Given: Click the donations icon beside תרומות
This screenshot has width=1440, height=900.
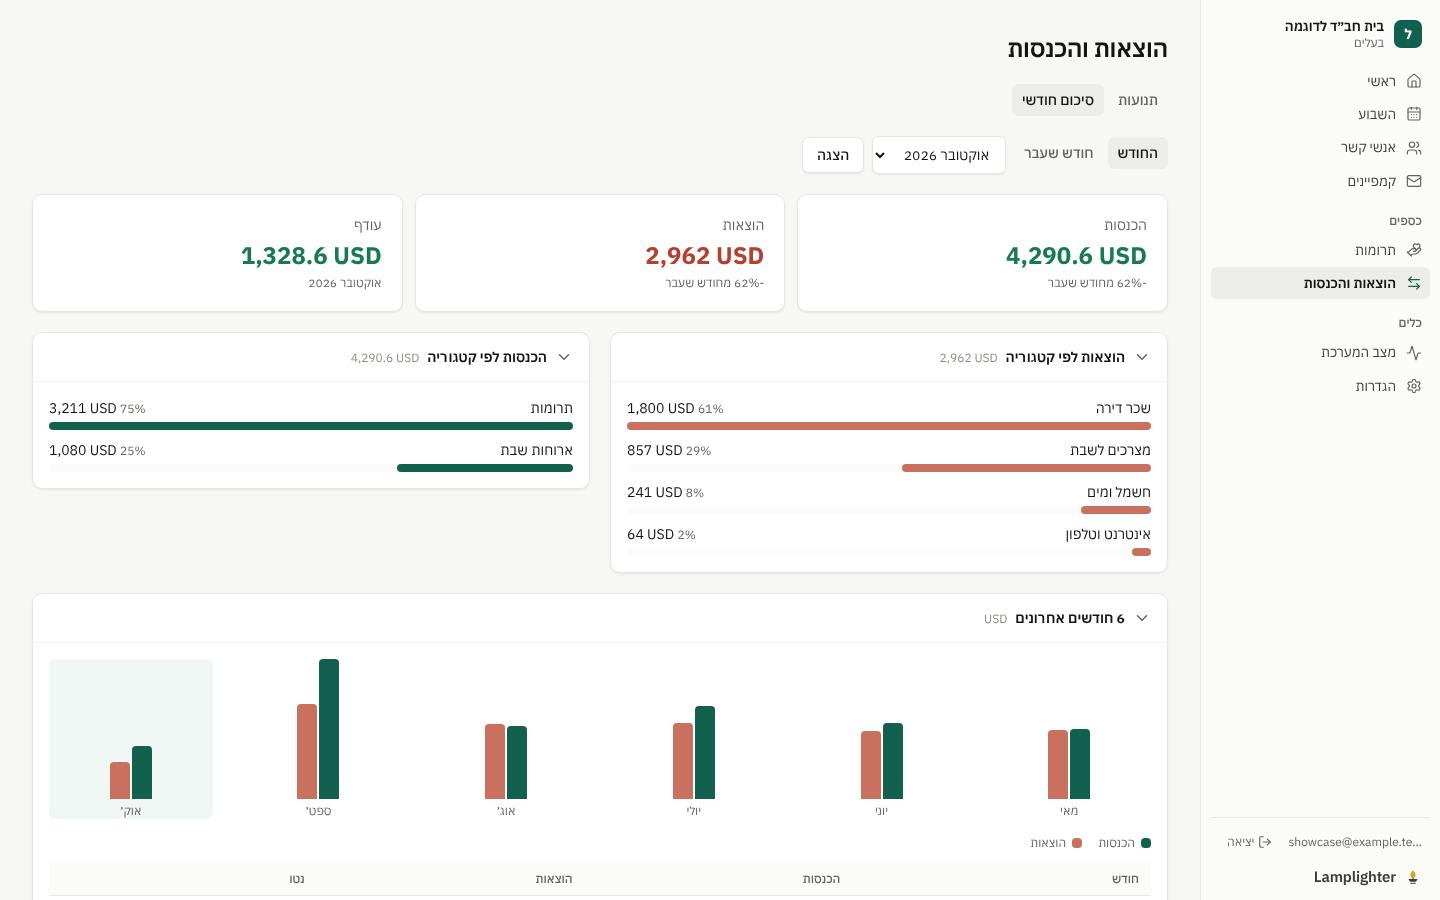Looking at the screenshot, I should (1413, 250).
